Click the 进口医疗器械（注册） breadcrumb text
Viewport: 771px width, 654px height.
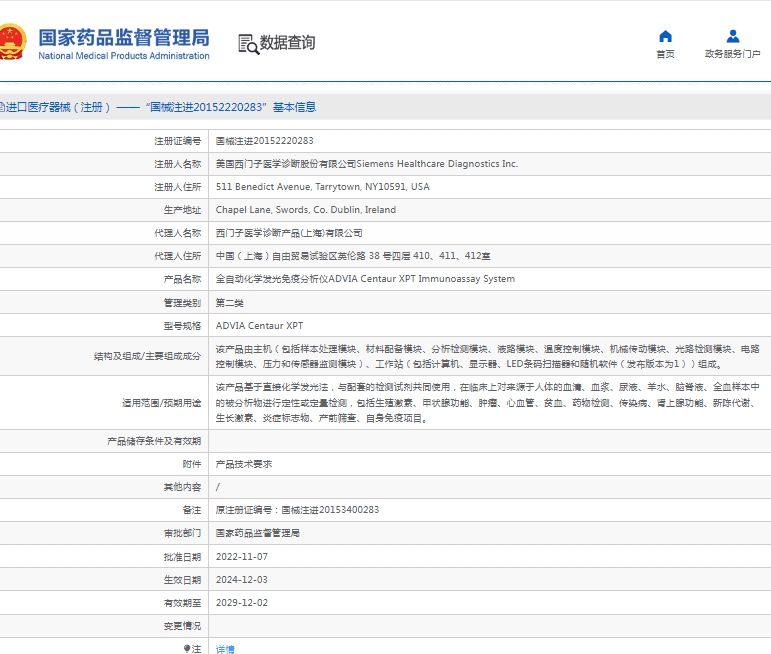tap(54, 107)
